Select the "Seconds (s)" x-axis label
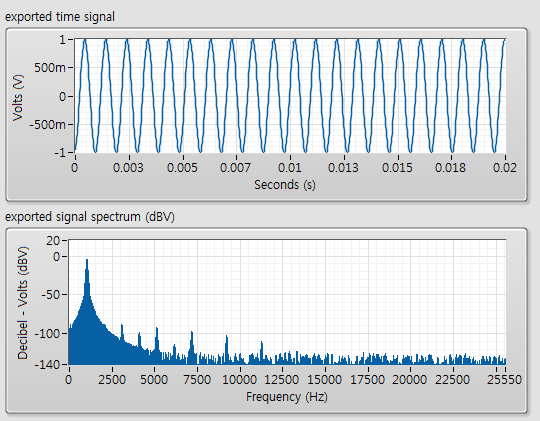The height and width of the screenshot is (421, 540). pos(285,185)
